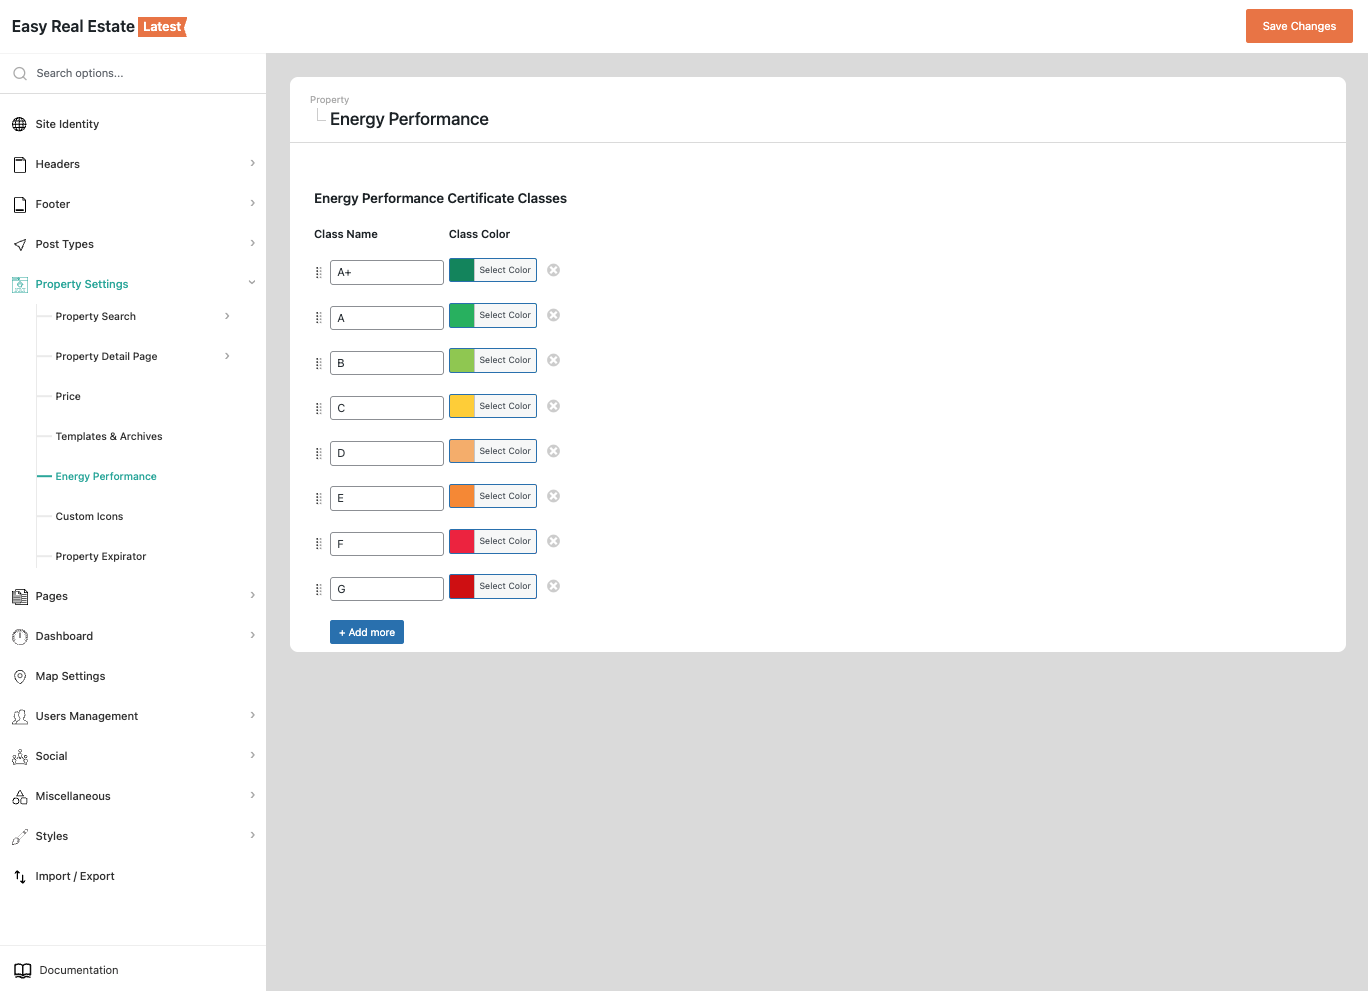Screen dimensions: 1368x991
Task: Expand the Users Management section
Action: coord(252,716)
